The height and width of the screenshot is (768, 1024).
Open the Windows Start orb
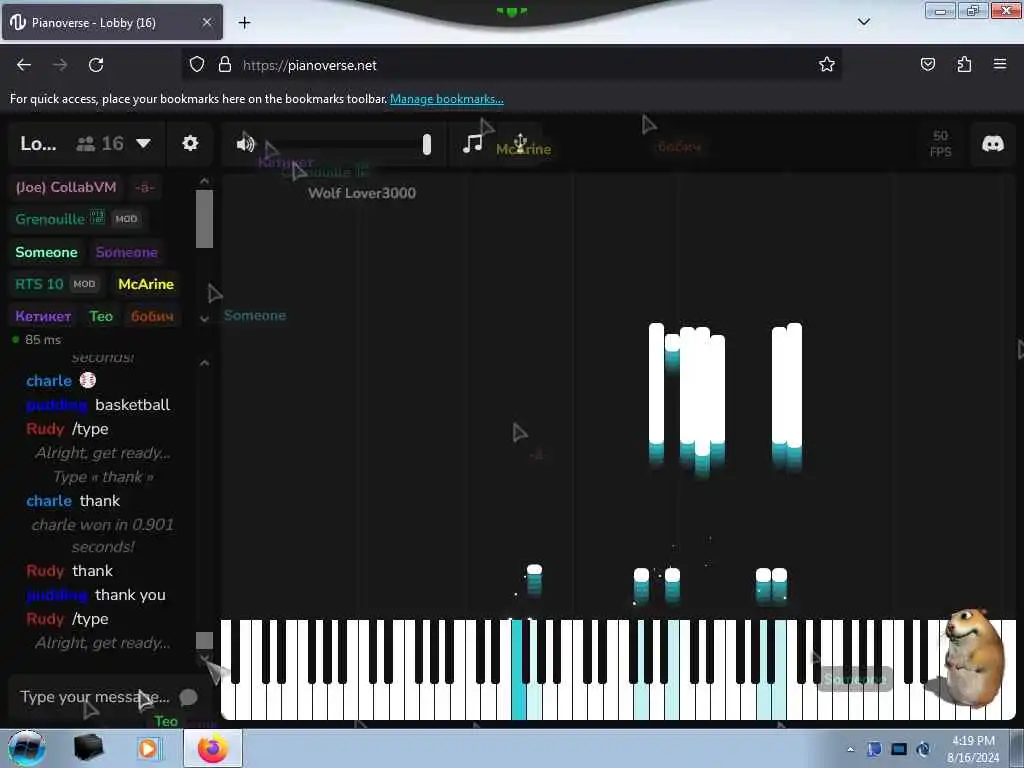[x=26, y=748]
